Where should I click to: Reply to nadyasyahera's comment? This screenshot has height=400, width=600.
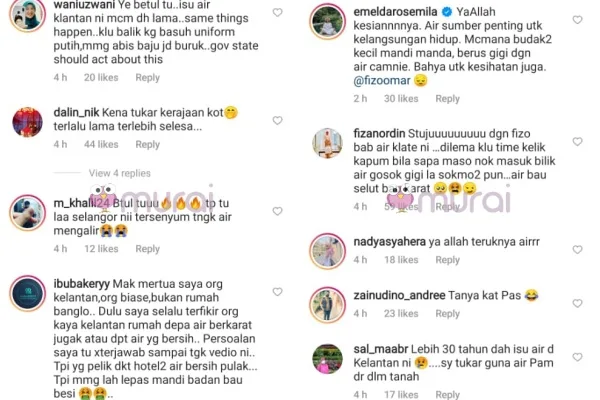(x=447, y=260)
